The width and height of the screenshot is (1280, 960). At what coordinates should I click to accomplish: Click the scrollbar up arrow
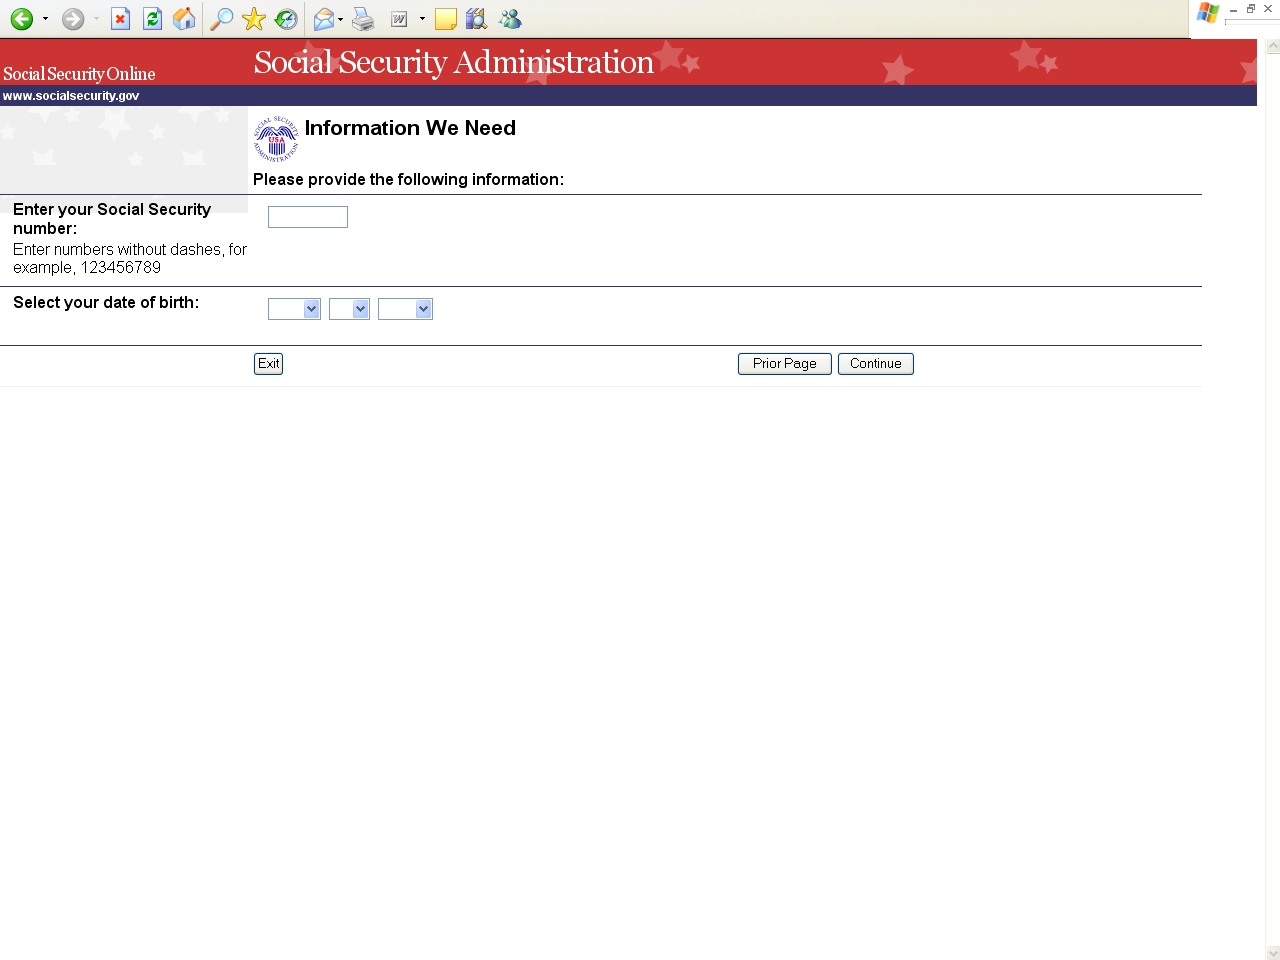(x=1273, y=46)
